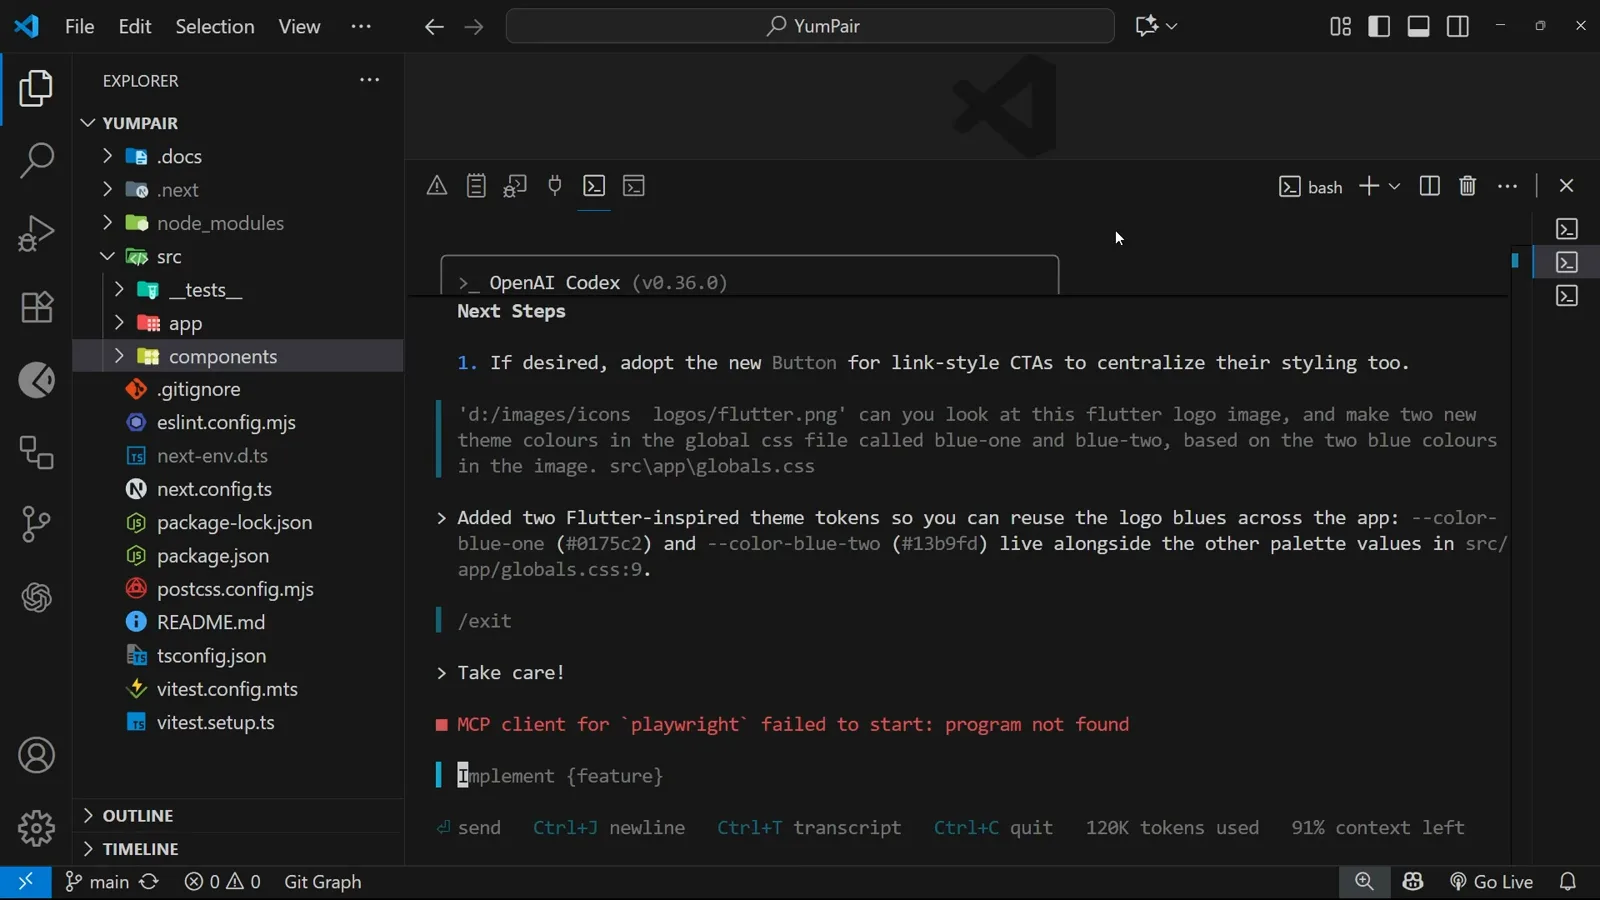Open the Source Control branch icon view
The width and height of the screenshot is (1600, 900).
pos(36,524)
